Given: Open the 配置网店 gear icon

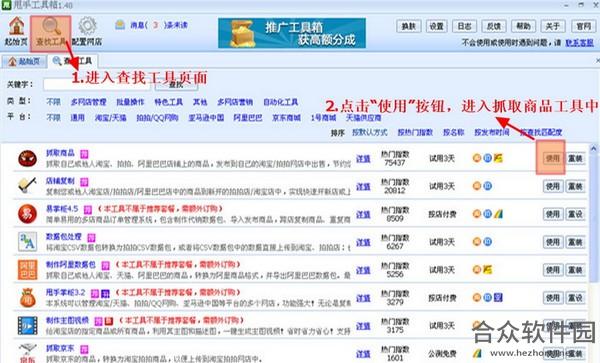Looking at the screenshot, I should [87, 26].
